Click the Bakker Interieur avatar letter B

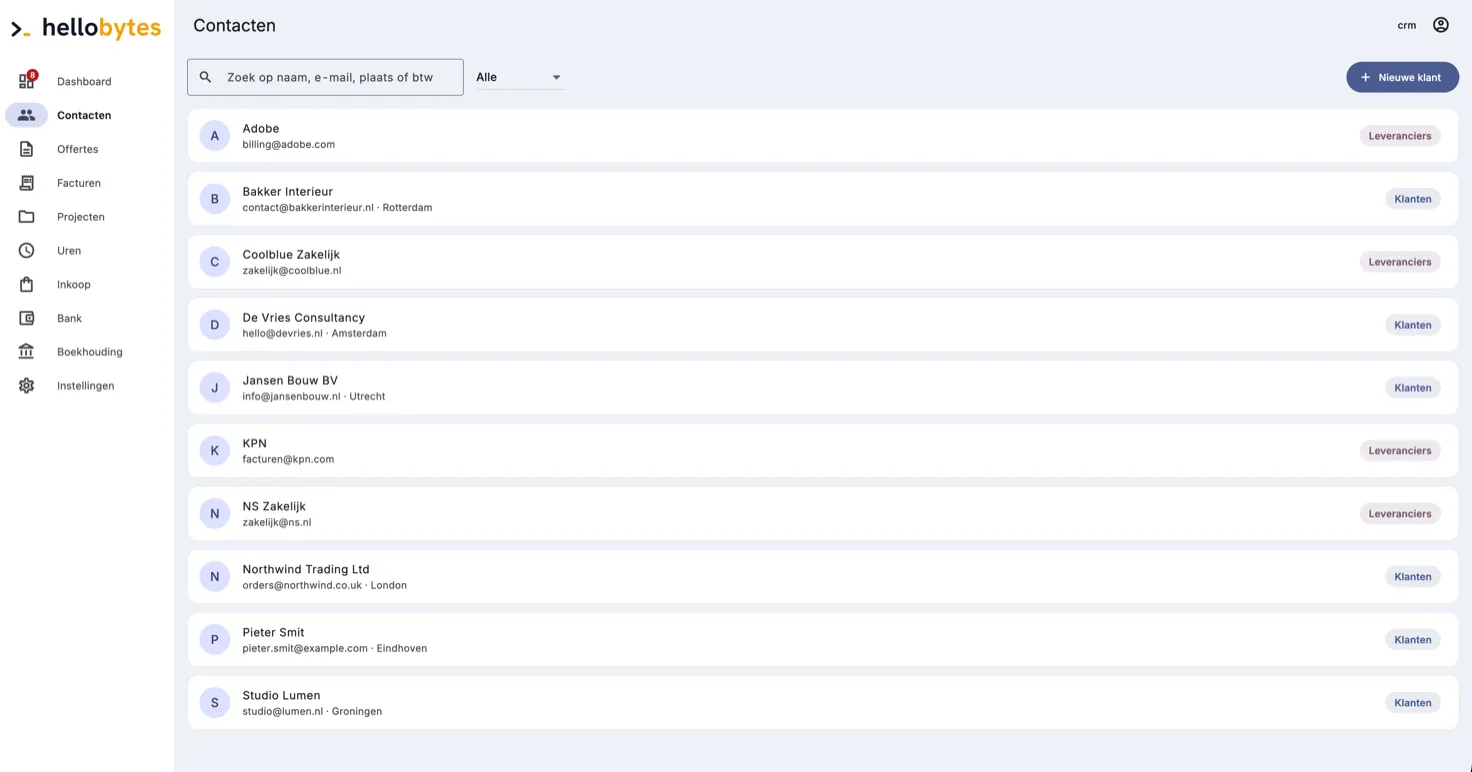point(215,199)
